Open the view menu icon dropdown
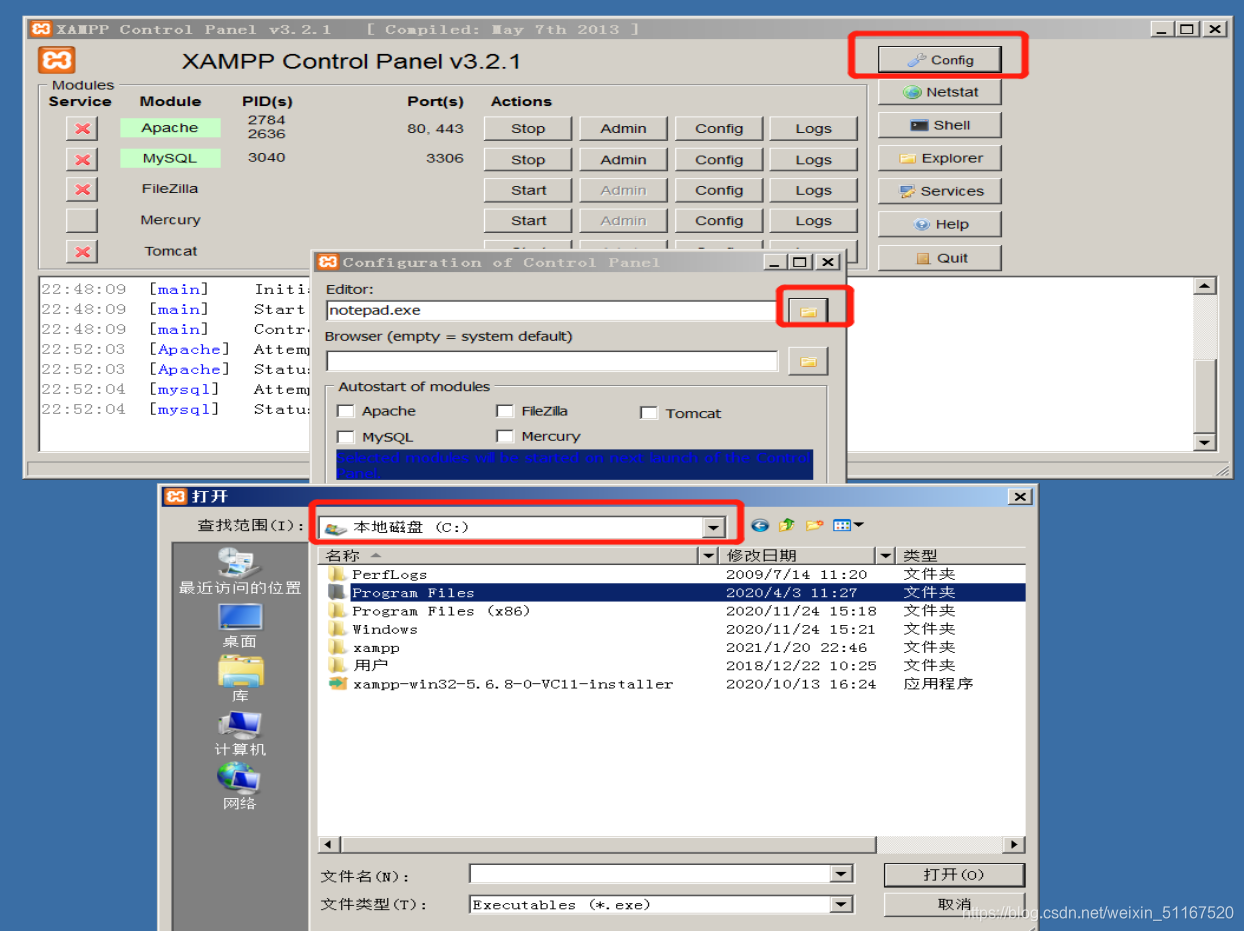 (x=848, y=525)
